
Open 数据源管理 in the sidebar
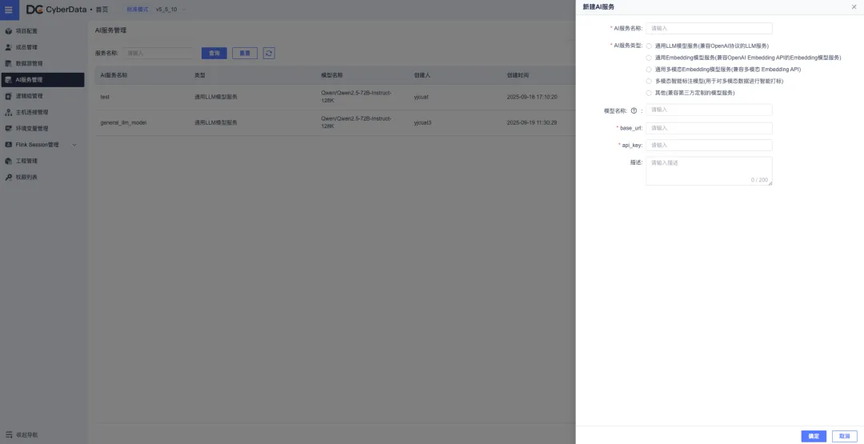tap(42, 63)
